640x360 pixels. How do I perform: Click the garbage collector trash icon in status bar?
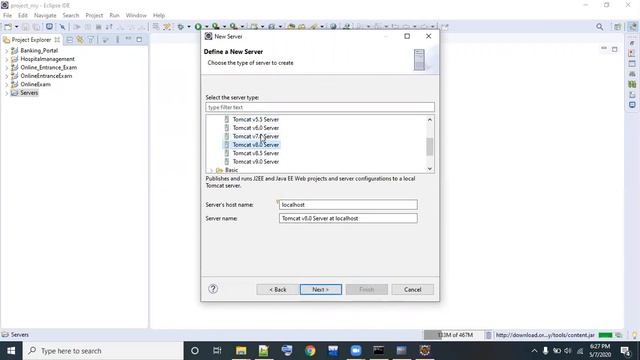pos(488,335)
